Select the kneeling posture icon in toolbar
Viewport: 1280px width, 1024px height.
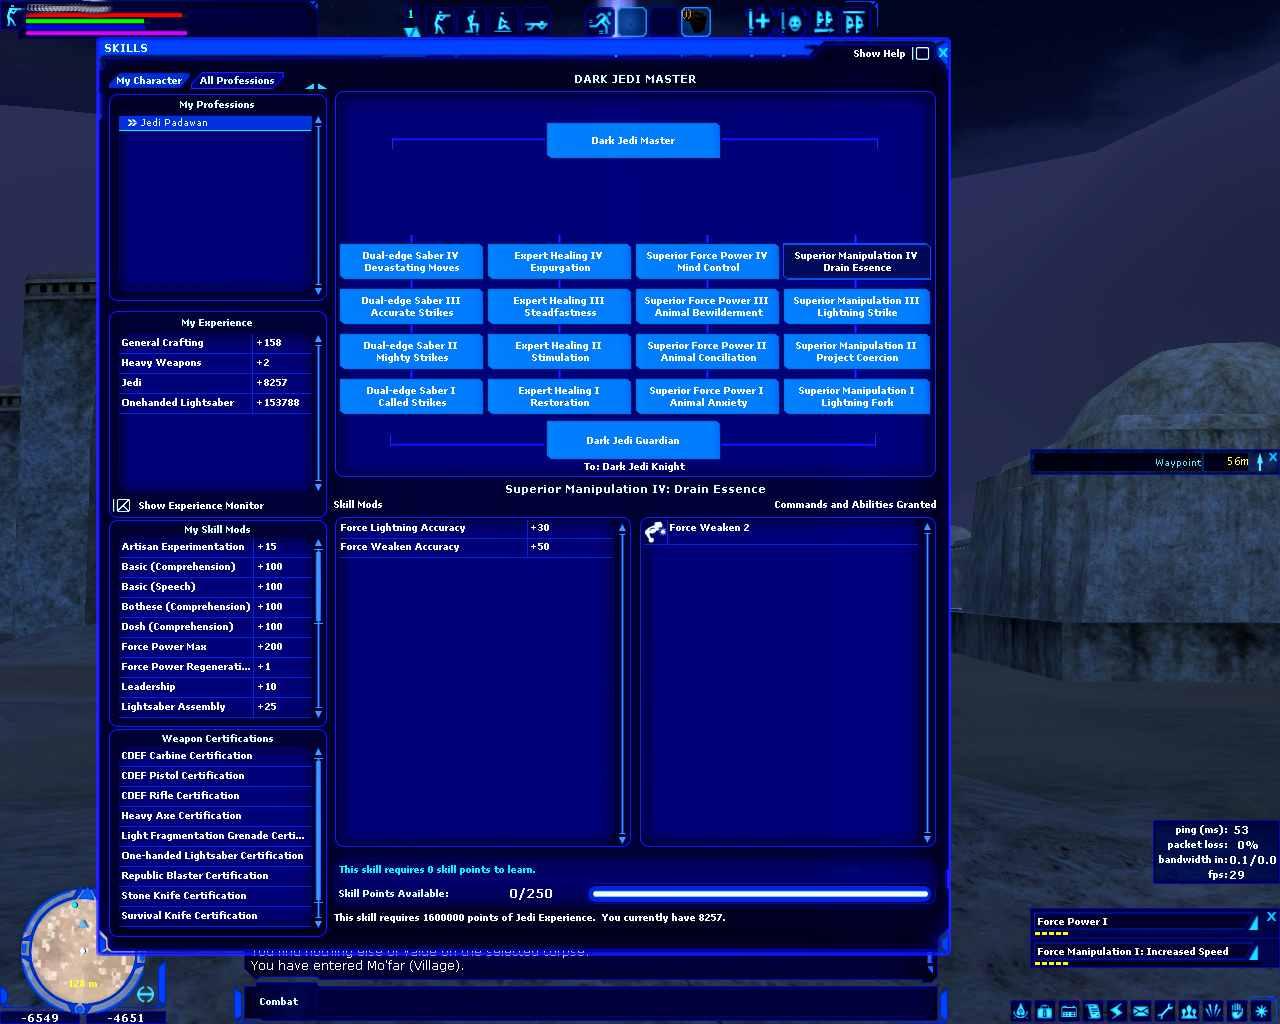[x=472, y=22]
